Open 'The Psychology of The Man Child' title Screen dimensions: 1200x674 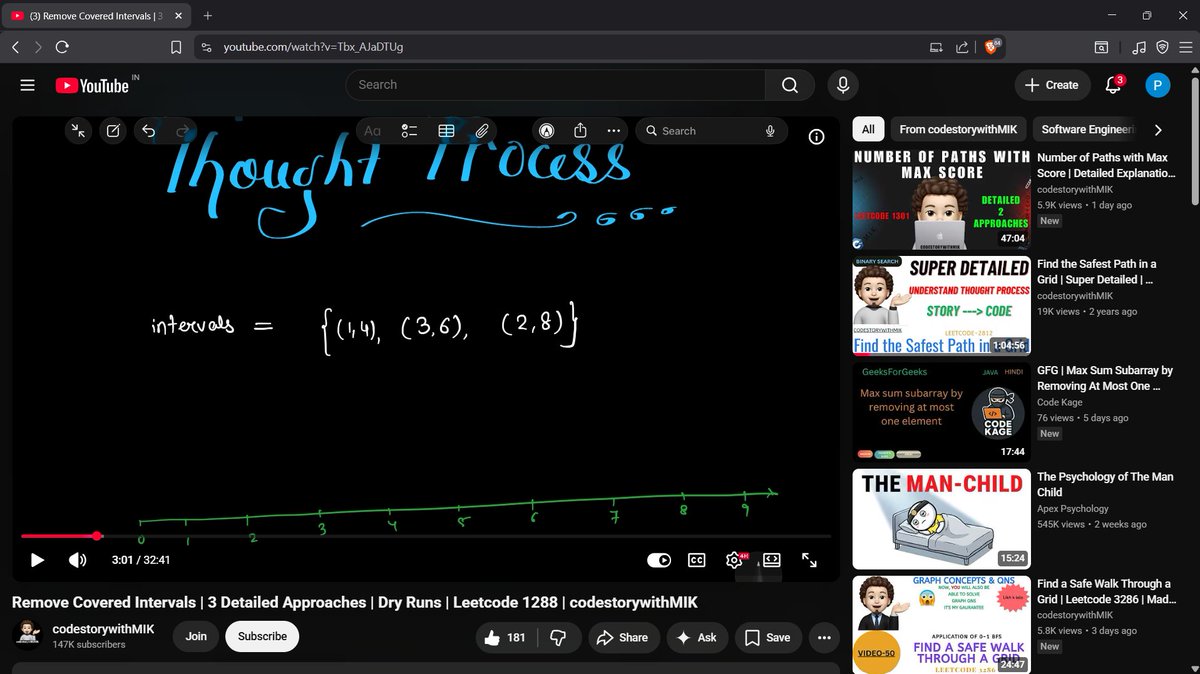(1105, 485)
